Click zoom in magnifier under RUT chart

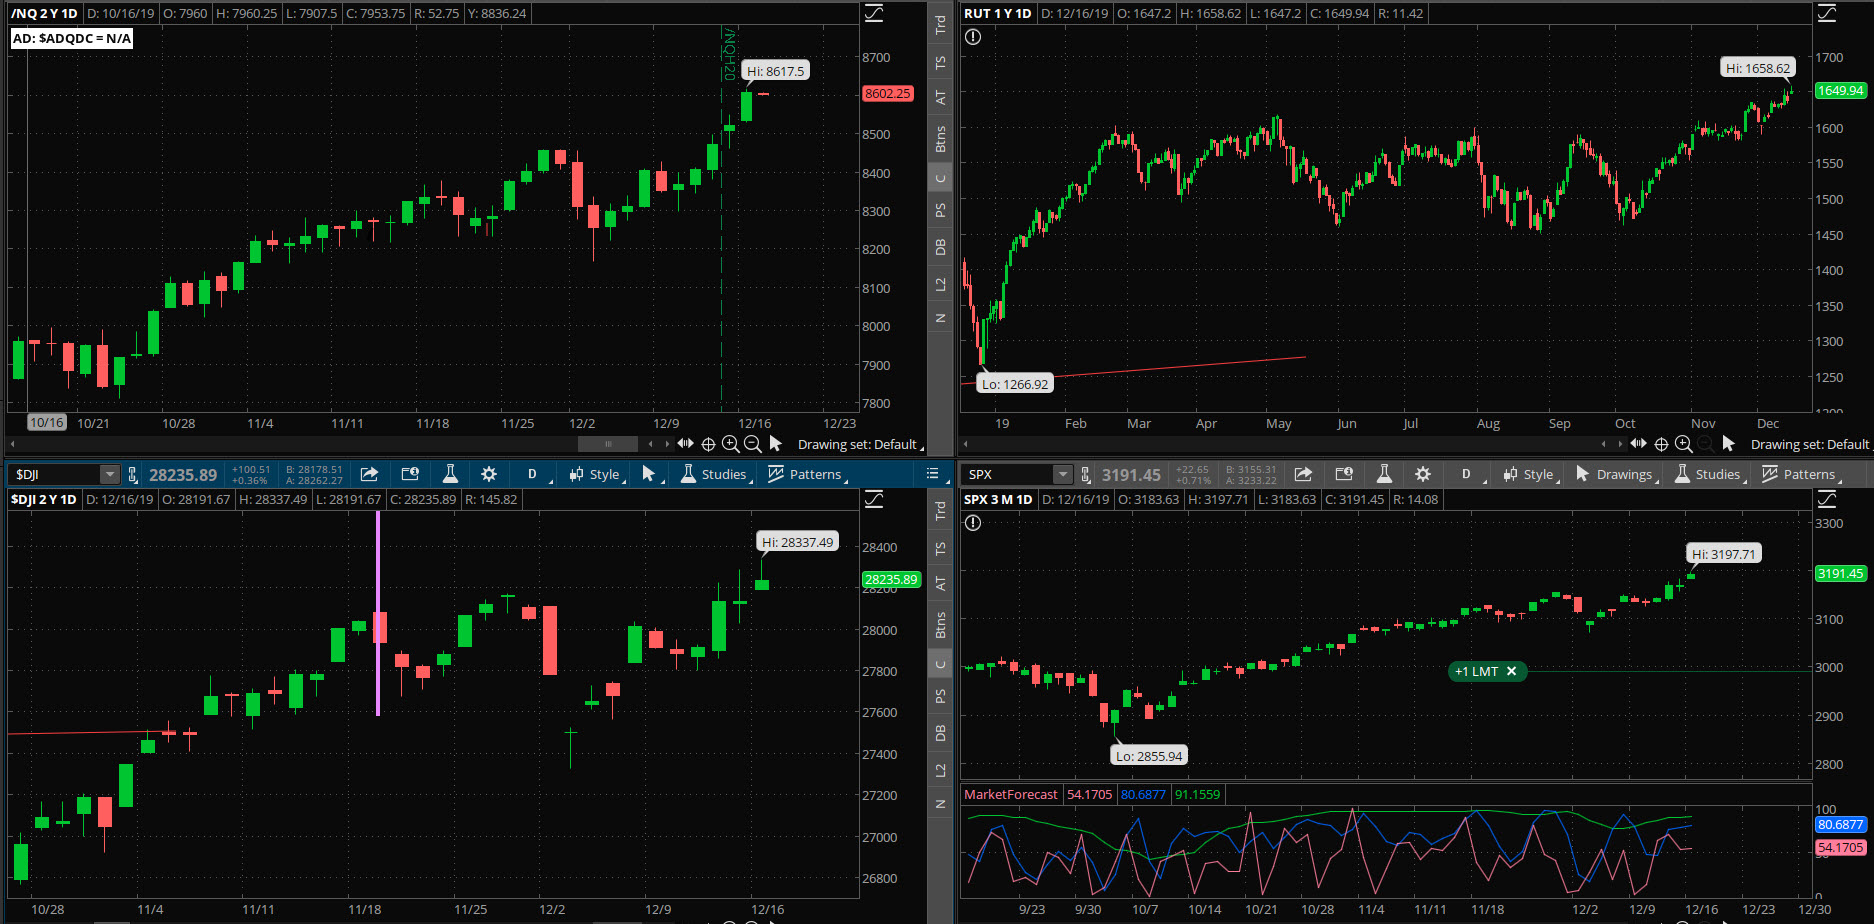pyautogui.click(x=1683, y=444)
